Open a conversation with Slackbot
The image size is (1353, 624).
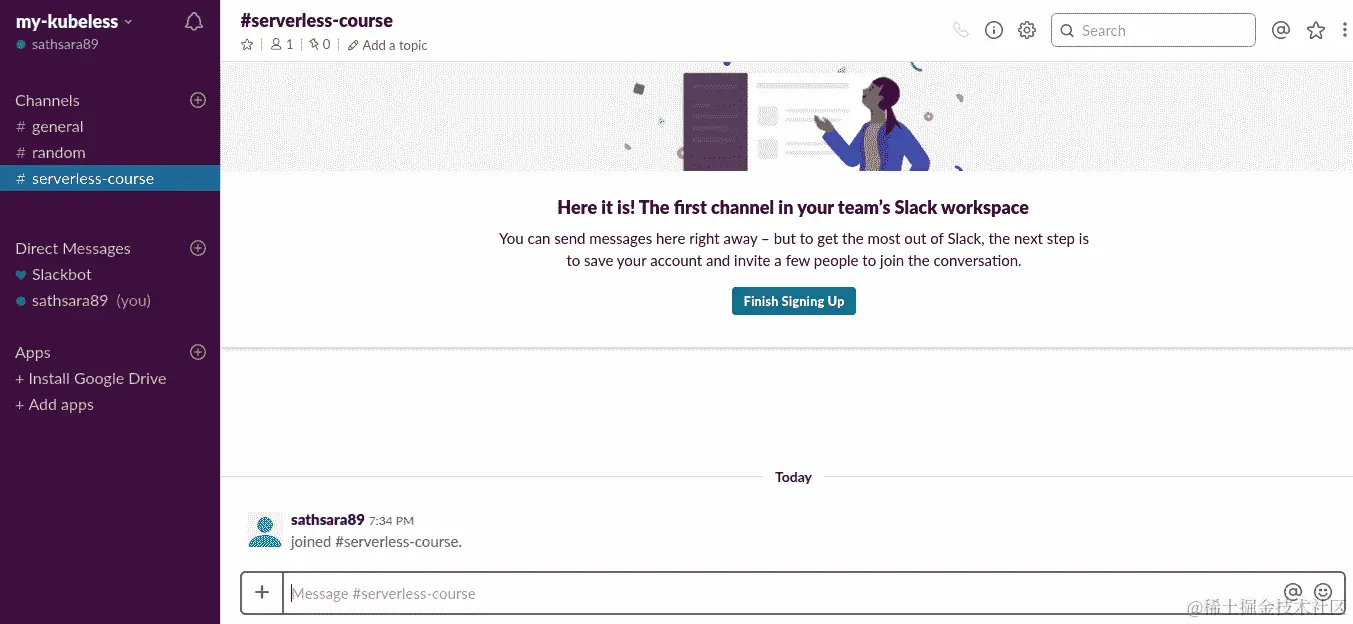63,274
